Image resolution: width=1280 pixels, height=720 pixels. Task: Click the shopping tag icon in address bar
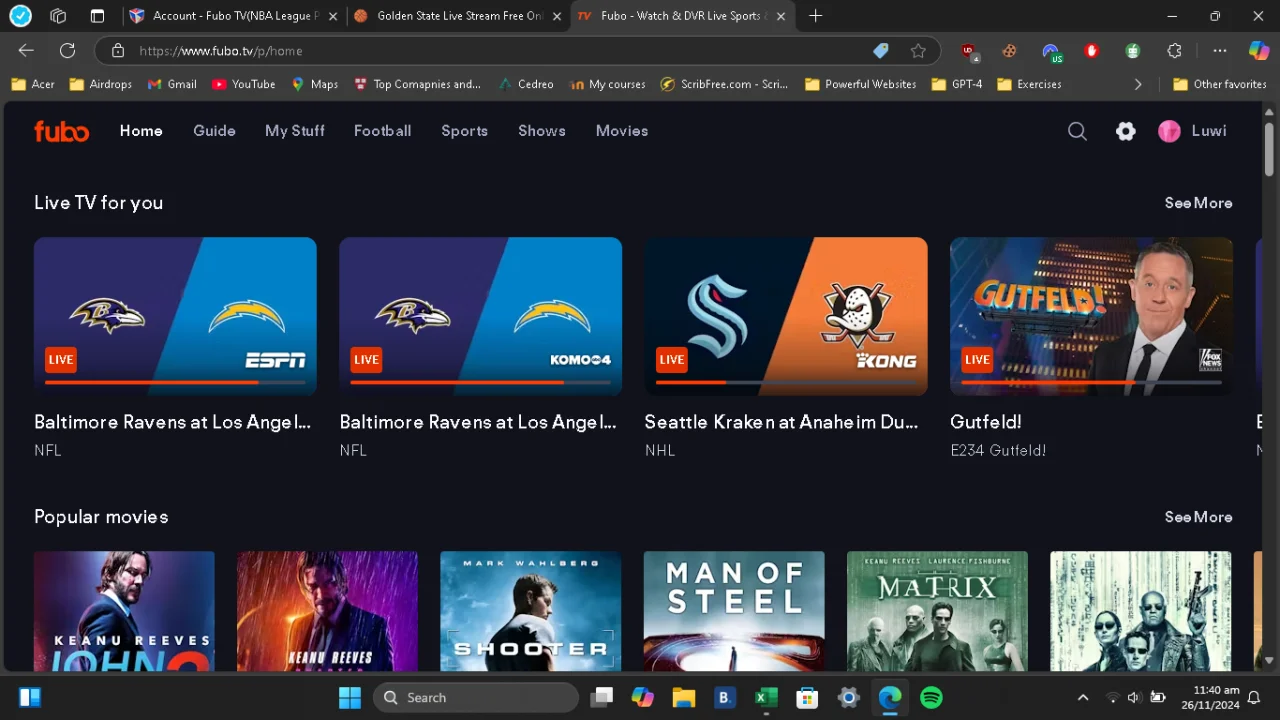pyautogui.click(x=881, y=51)
